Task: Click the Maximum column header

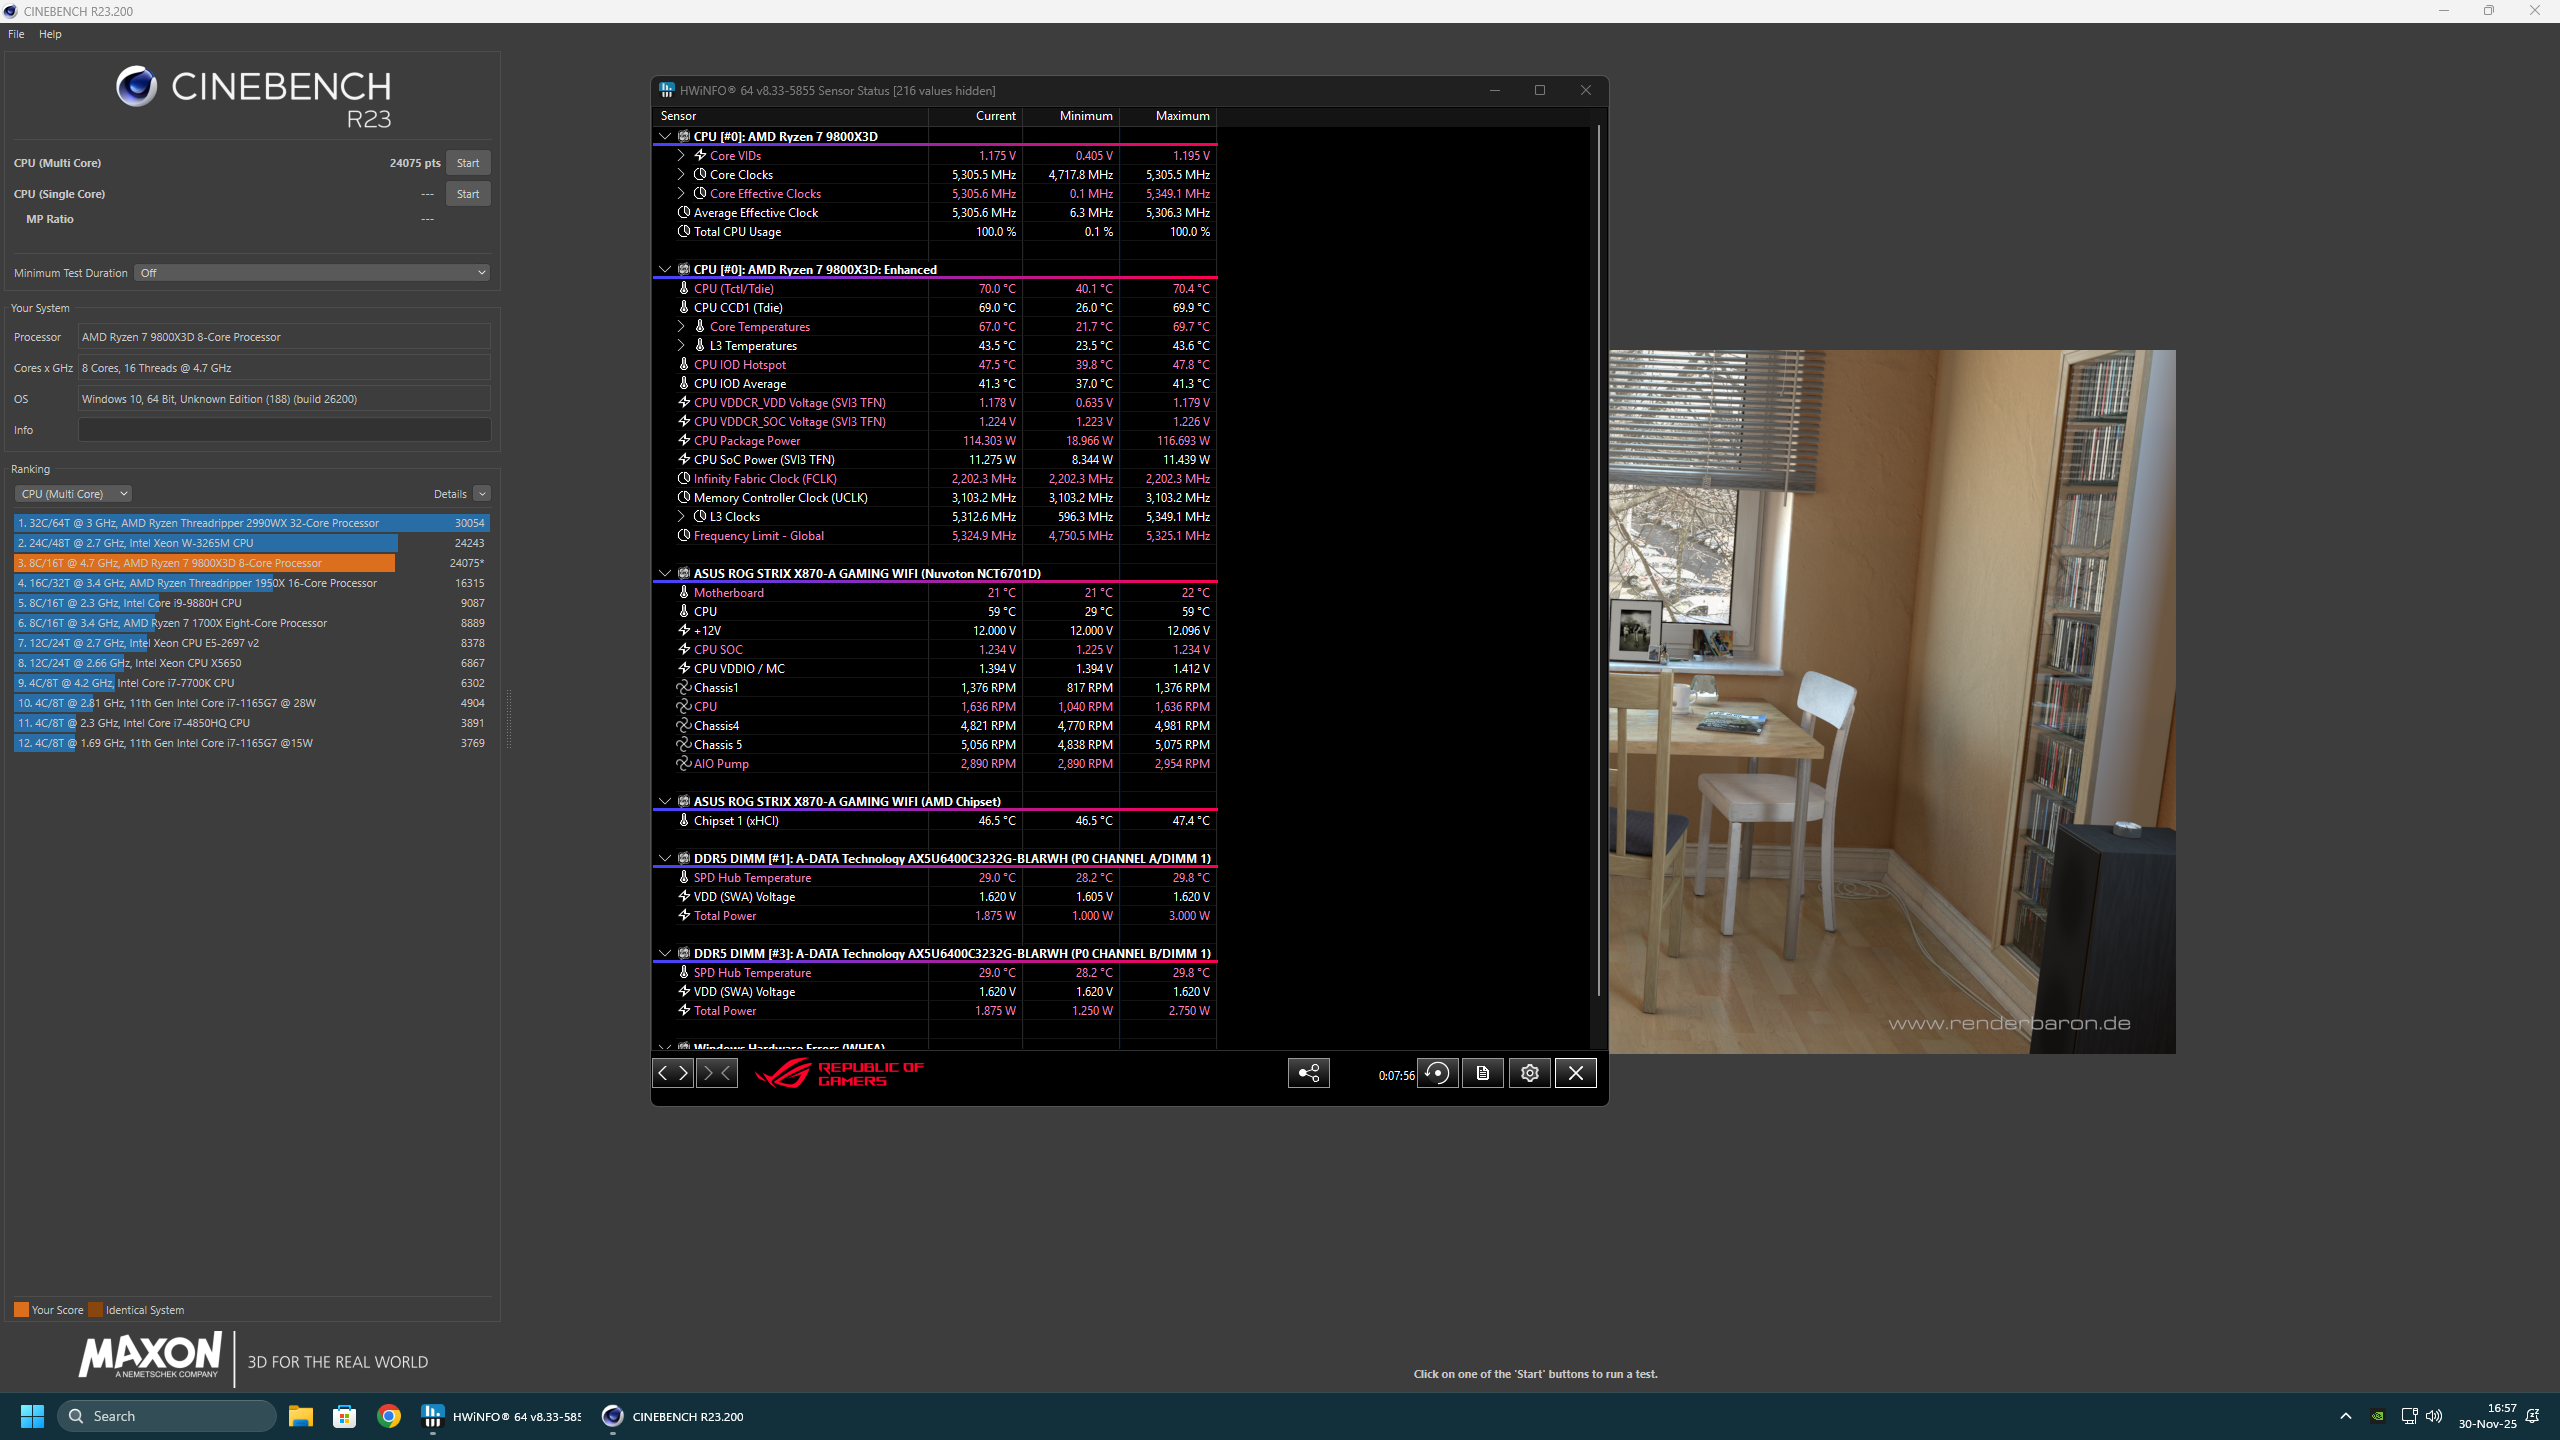Action: pos(1168,116)
